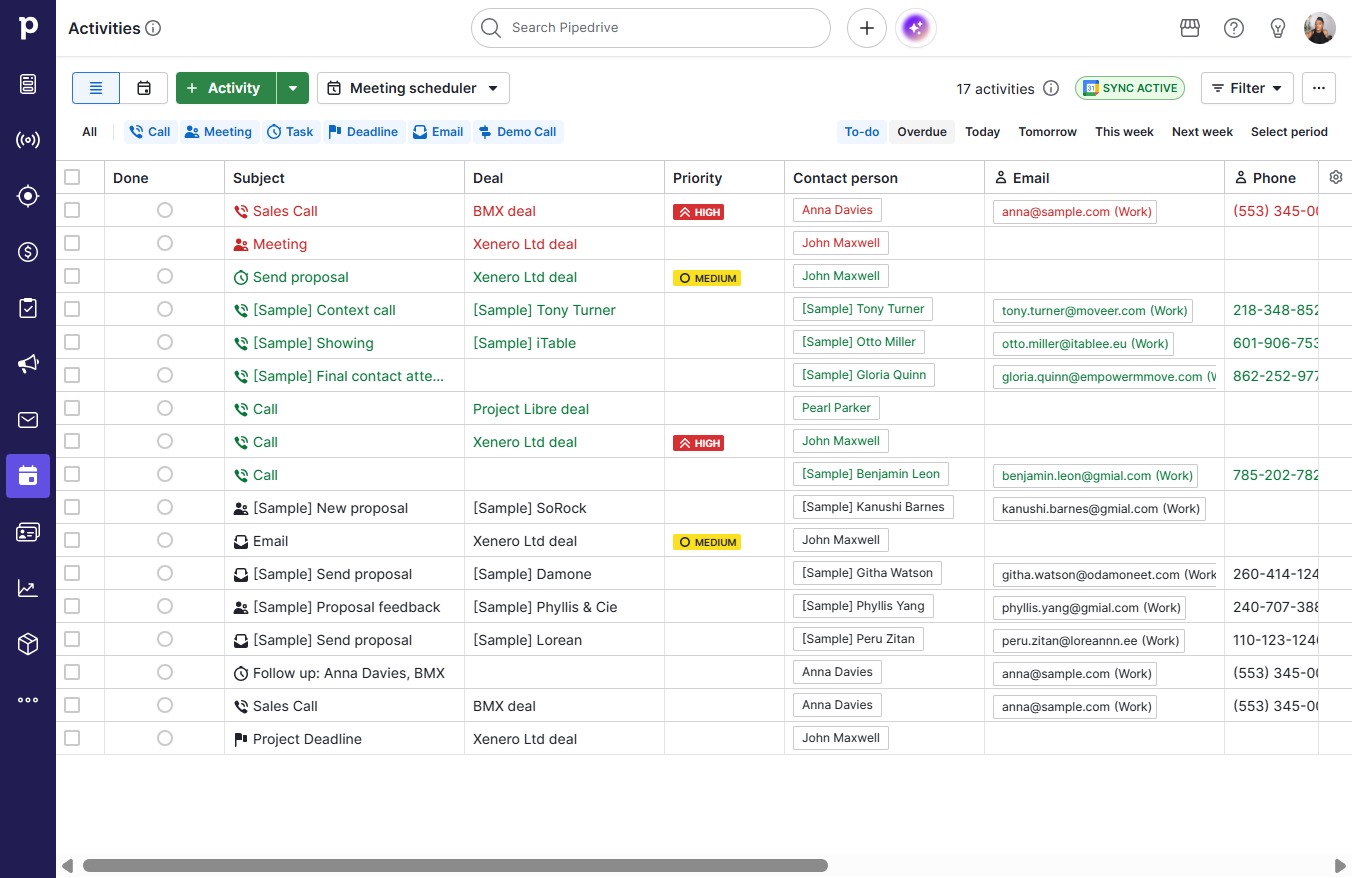Open Activities calendar icon in sidebar
The height and width of the screenshot is (878, 1352).
click(28, 476)
